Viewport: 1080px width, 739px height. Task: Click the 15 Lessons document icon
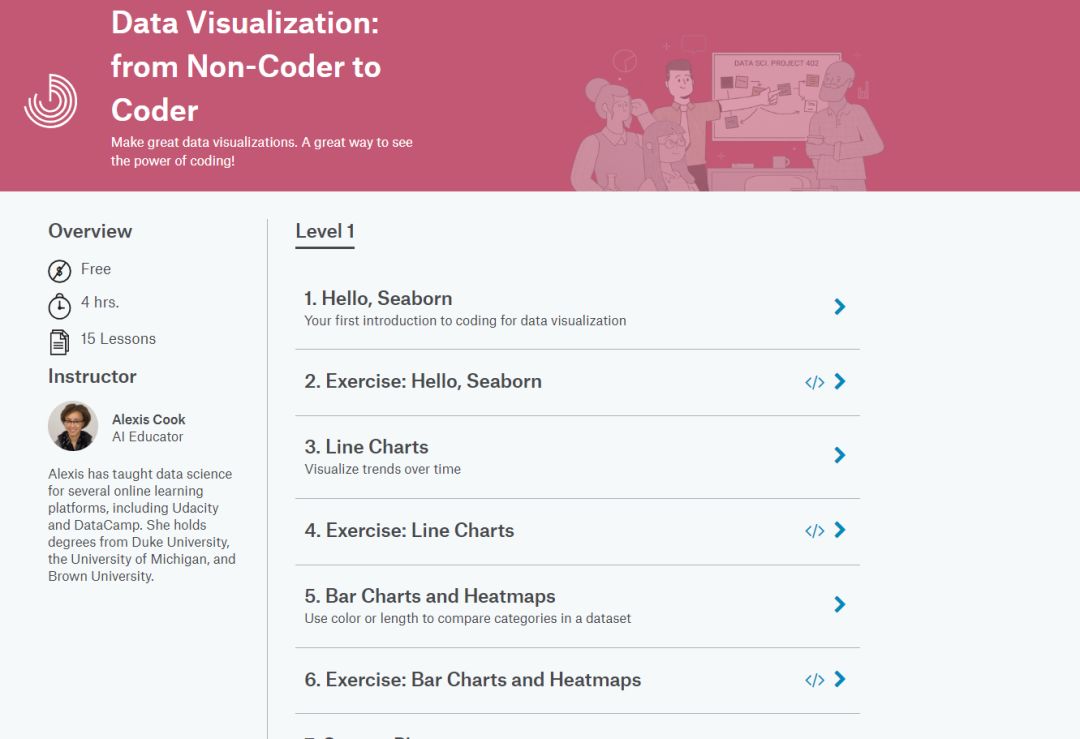tap(60, 341)
